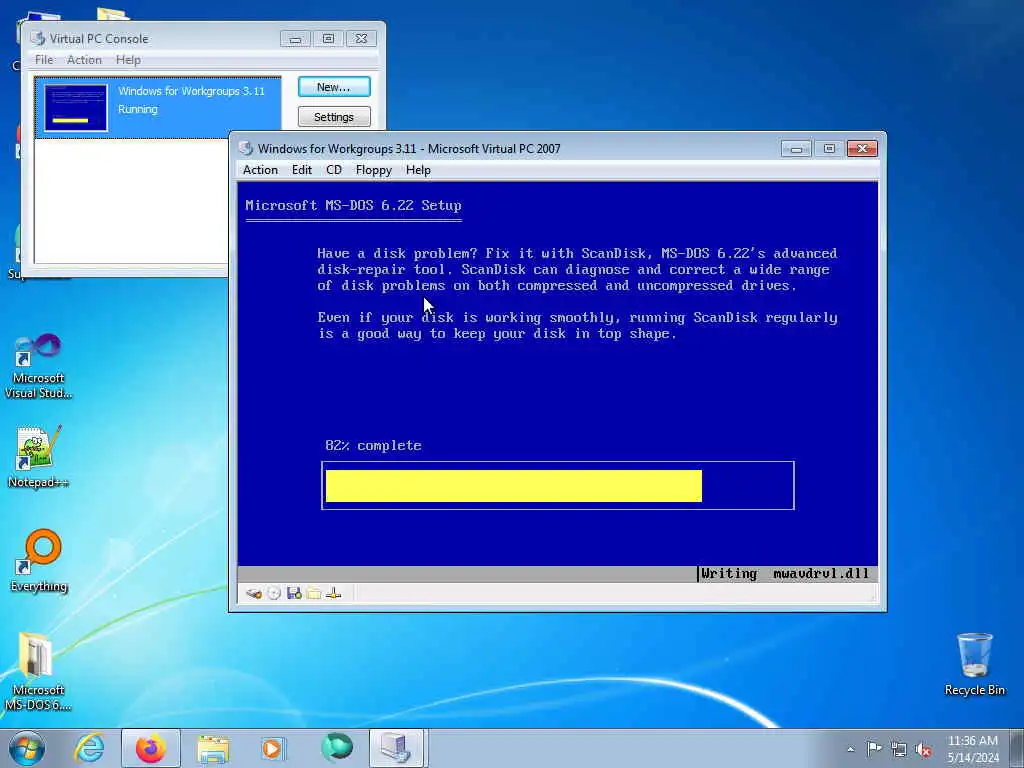Maximize the Windows for Workgroups 3.11 VM window

[829, 149]
